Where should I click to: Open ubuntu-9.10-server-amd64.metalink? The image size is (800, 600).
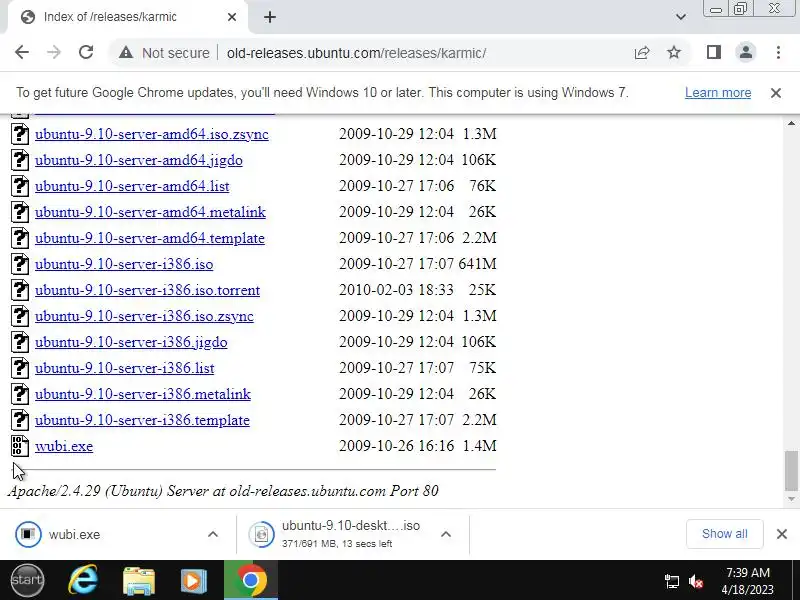point(150,212)
